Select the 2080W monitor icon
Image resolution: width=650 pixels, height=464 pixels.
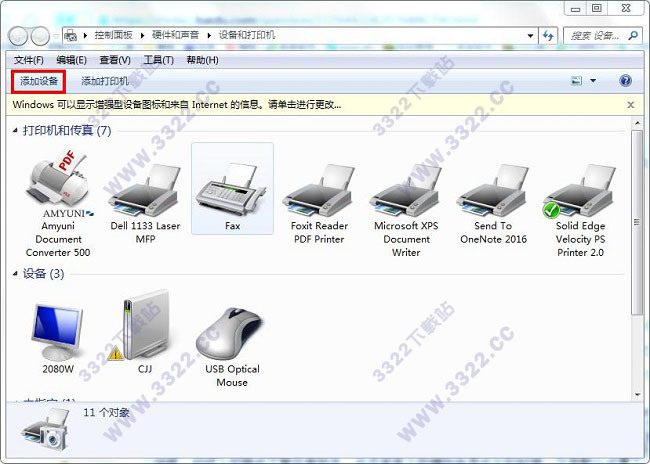tap(58, 332)
